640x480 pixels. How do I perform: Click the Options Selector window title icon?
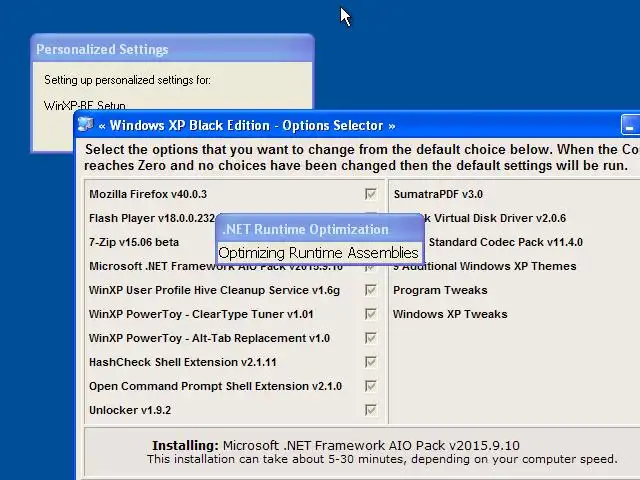coord(86,124)
